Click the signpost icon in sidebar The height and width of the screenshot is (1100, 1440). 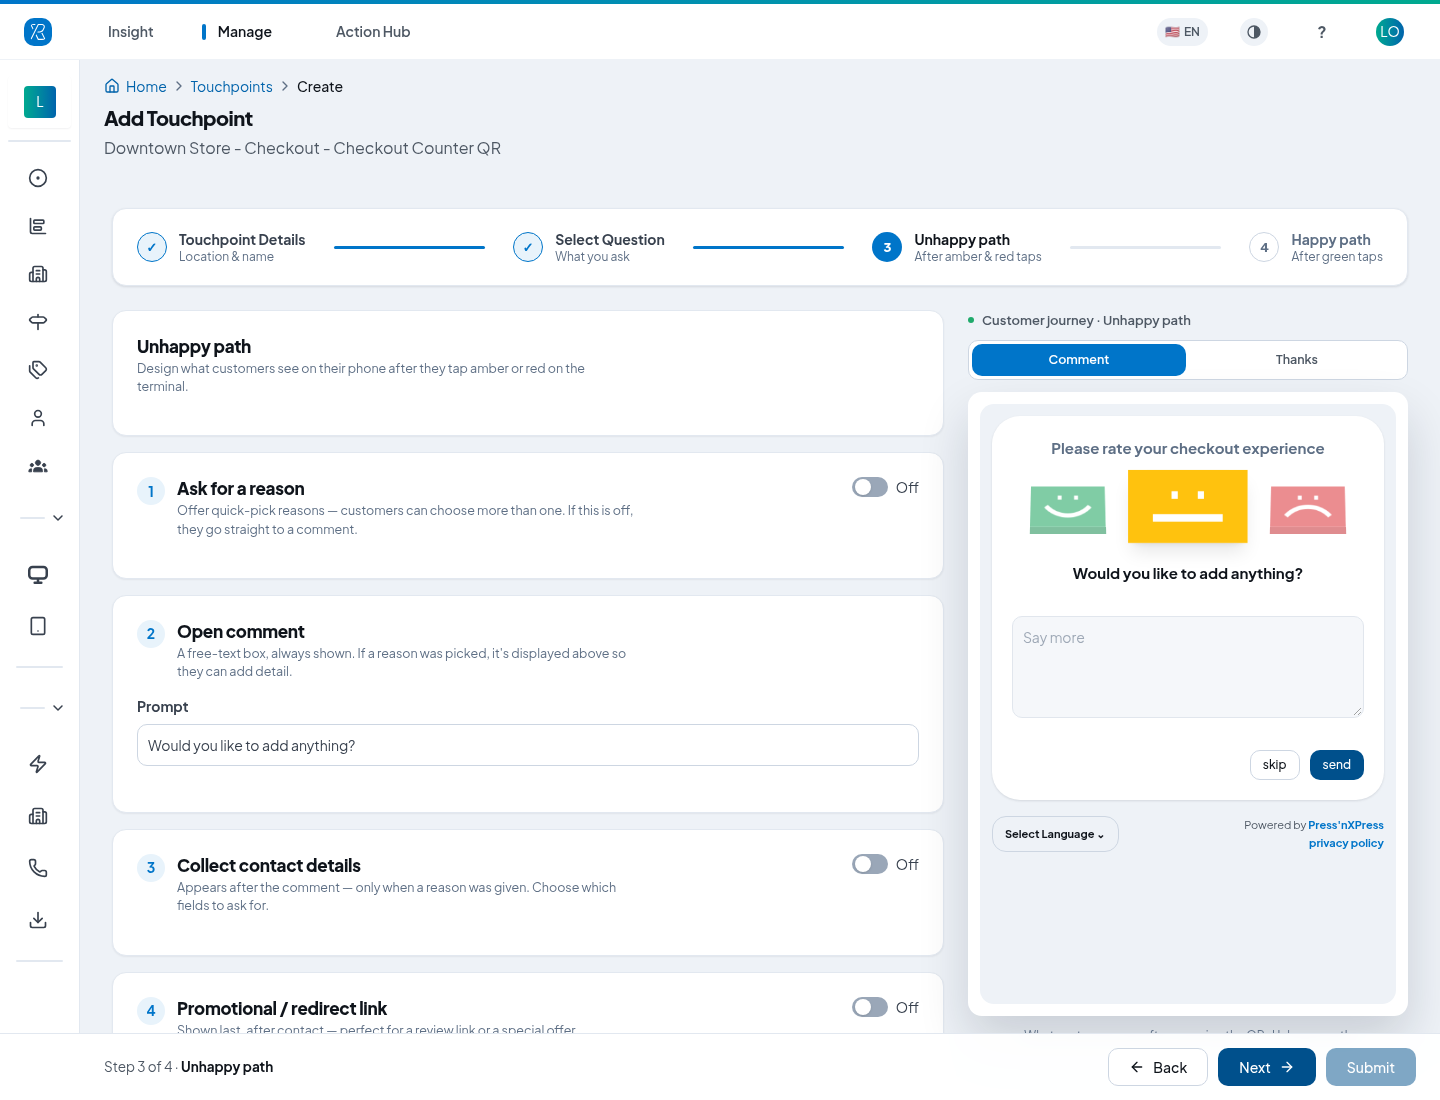38,322
